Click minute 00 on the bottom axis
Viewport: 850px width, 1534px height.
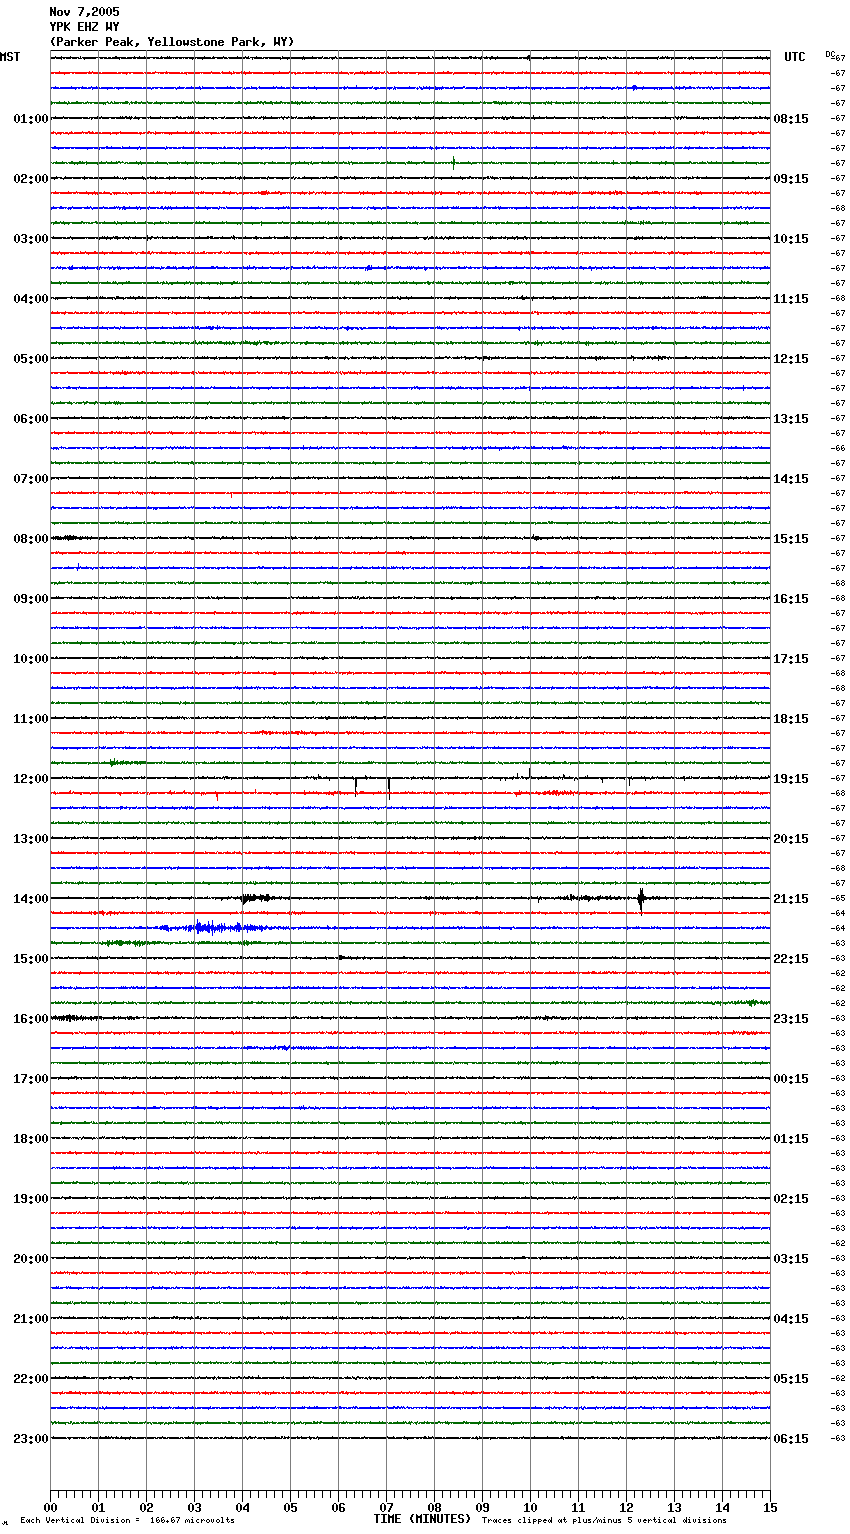[50, 1508]
